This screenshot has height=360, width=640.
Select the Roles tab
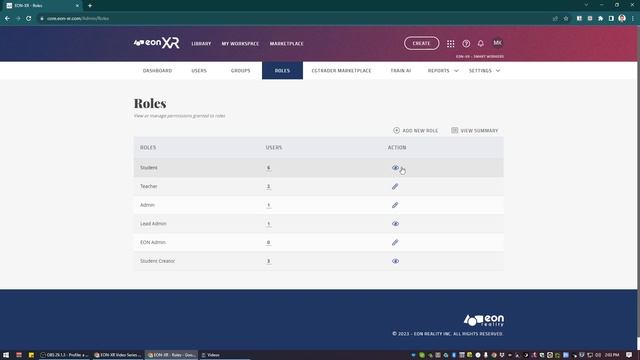coord(282,71)
